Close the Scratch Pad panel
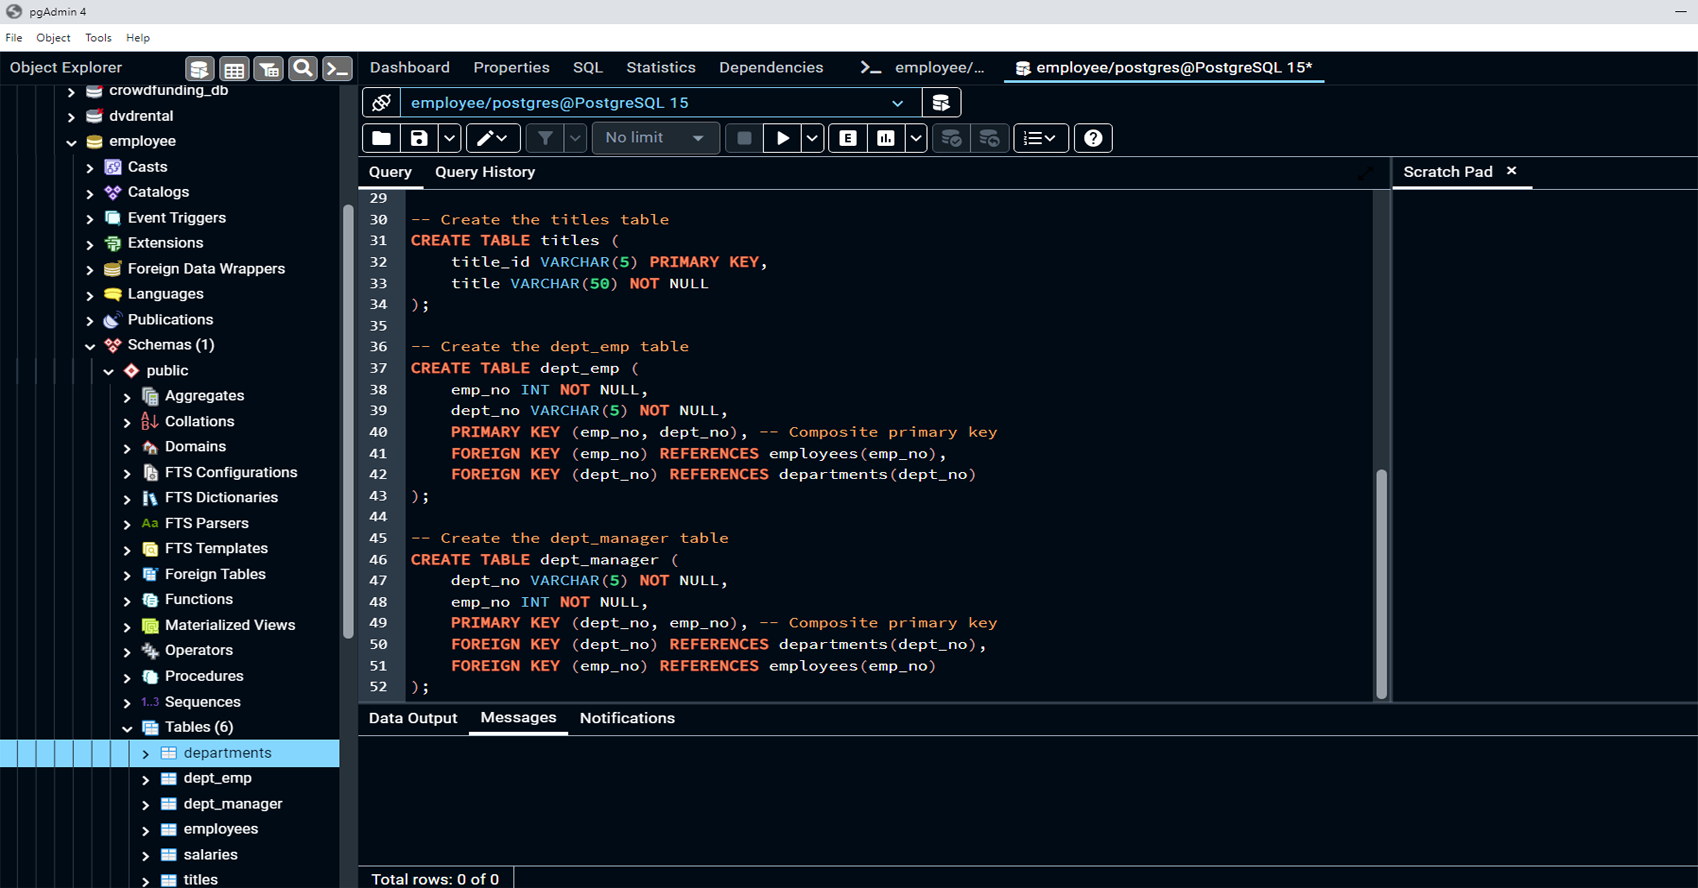Image resolution: width=1698 pixels, height=888 pixels. point(1511,171)
